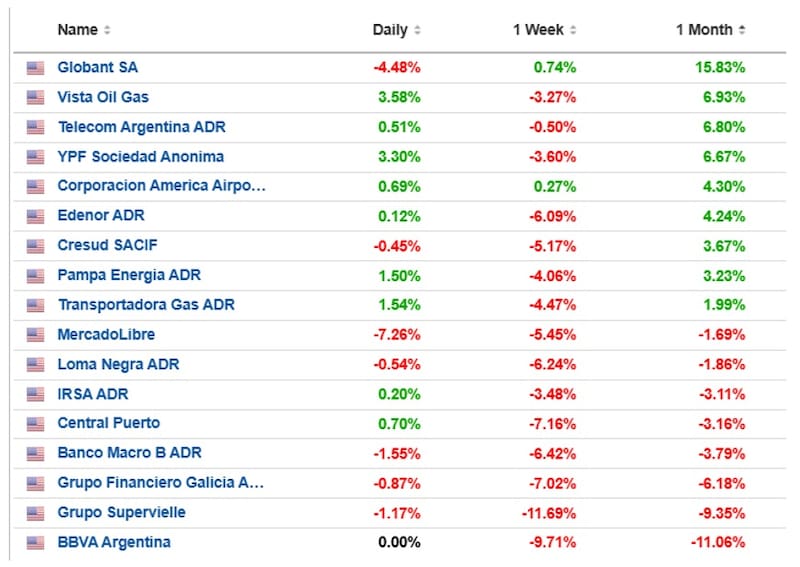Sort the table by Name column arrows
The height and width of the screenshot is (567, 800).
pyautogui.click(x=107, y=30)
